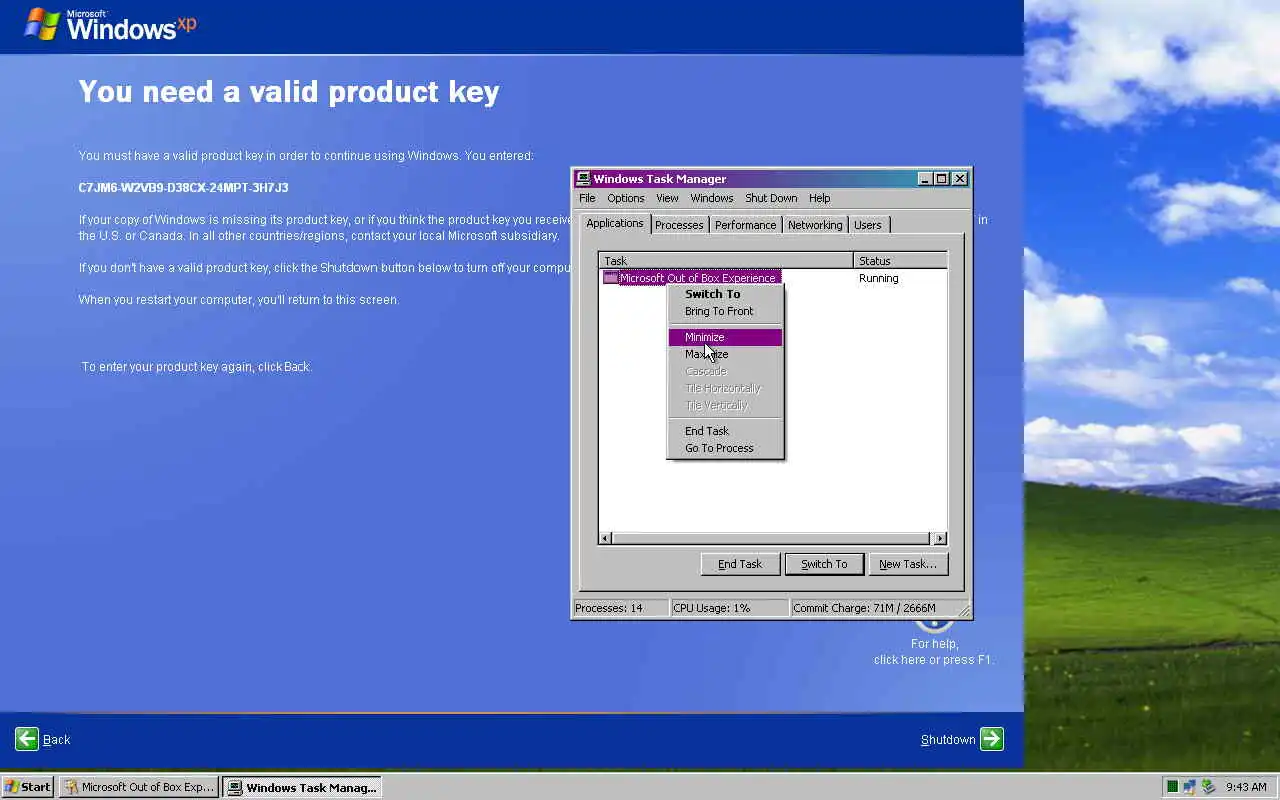Select Switch To in the context menu
The width and height of the screenshot is (1280, 800).
click(725, 294)
